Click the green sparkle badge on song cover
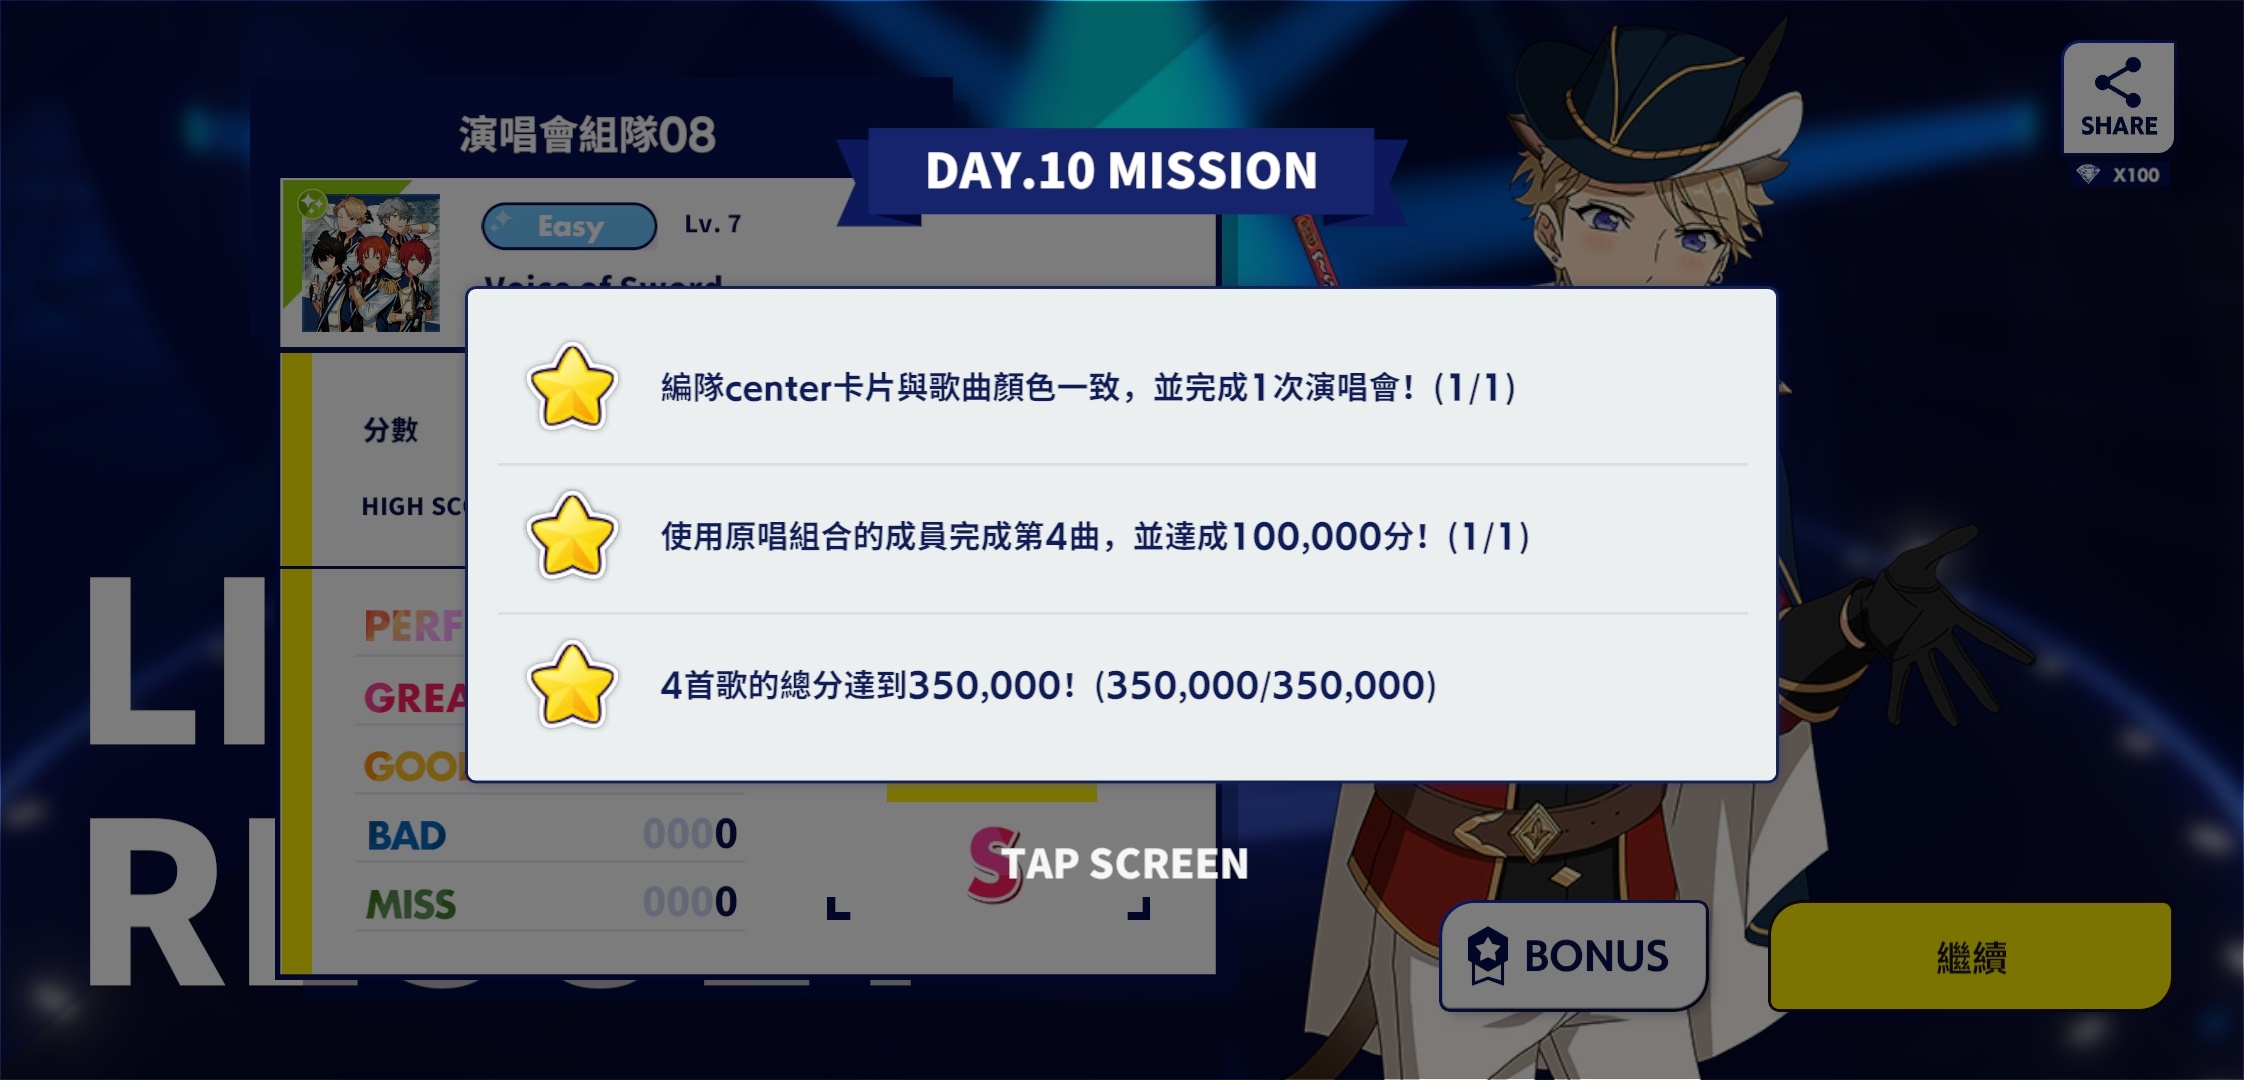2244x1080 pixels. point(313,204)
